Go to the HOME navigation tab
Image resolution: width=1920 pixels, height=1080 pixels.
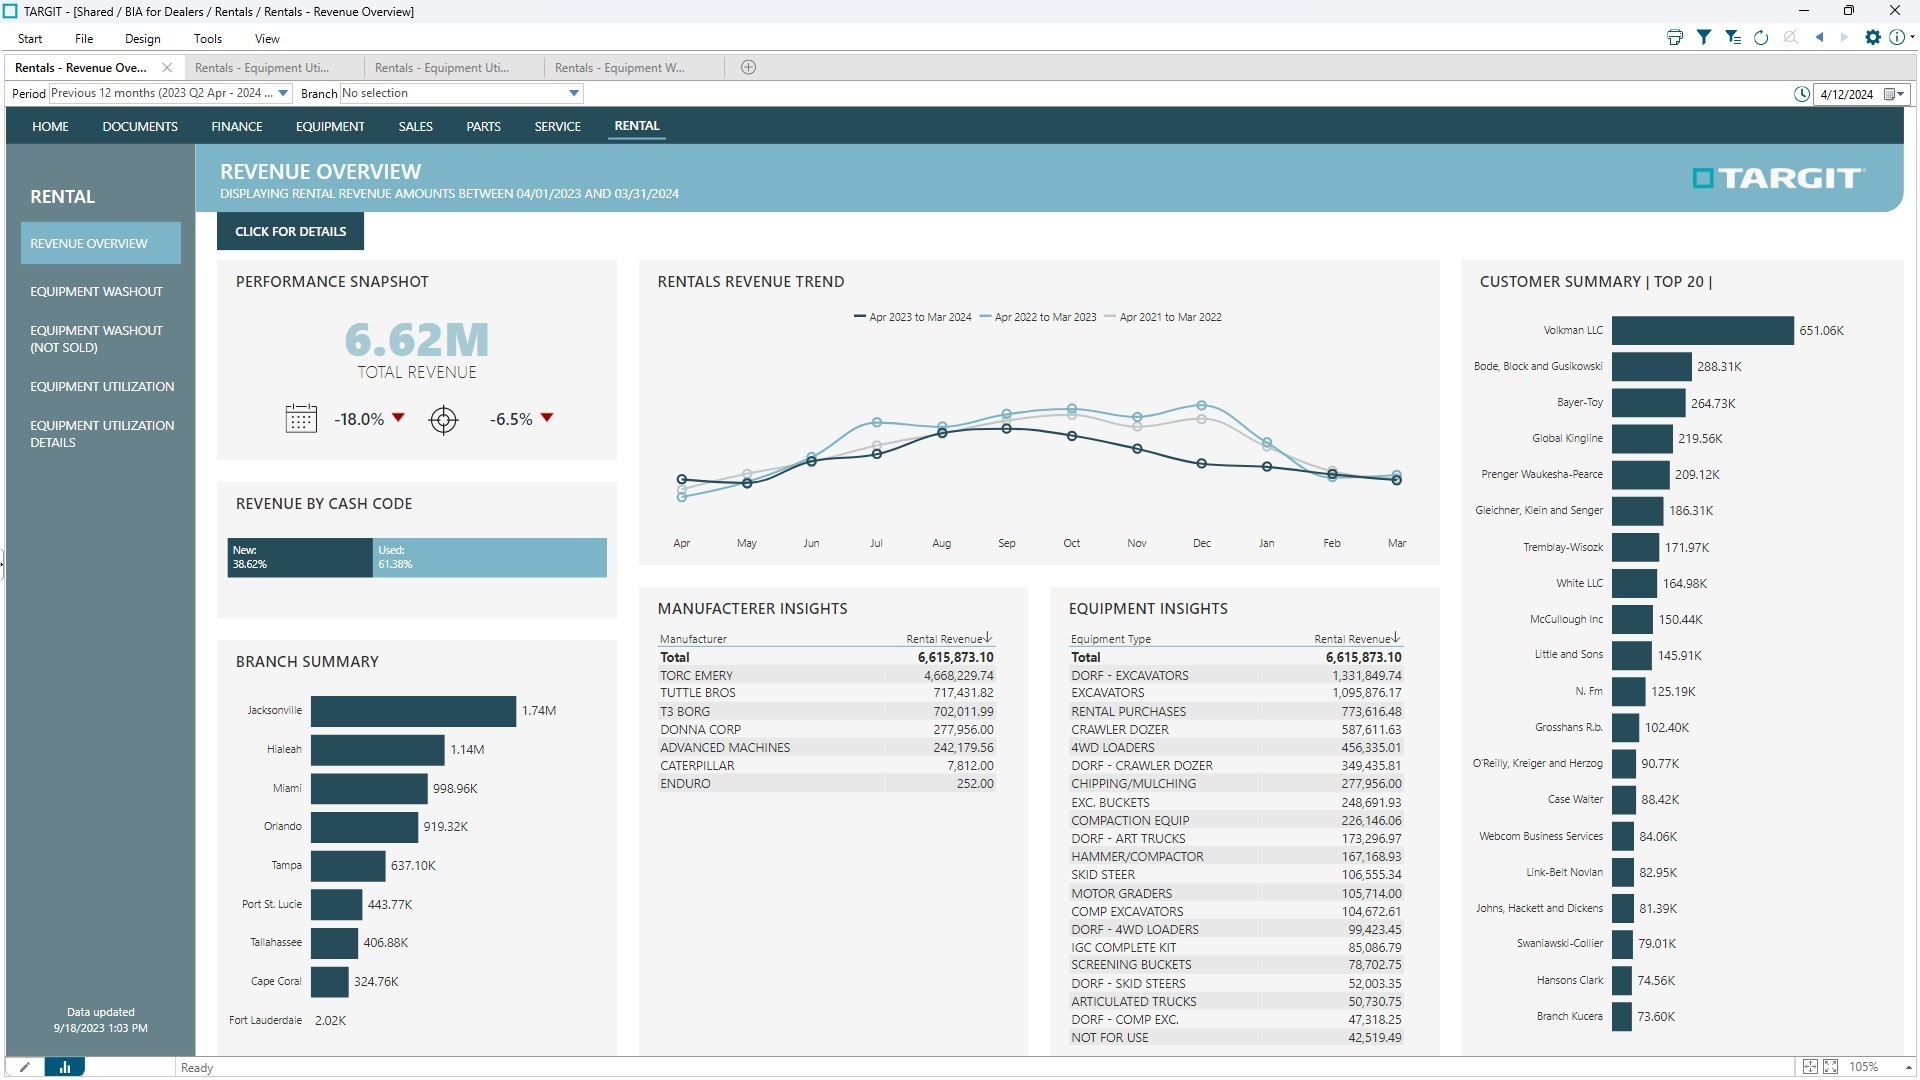coord(50,127)
